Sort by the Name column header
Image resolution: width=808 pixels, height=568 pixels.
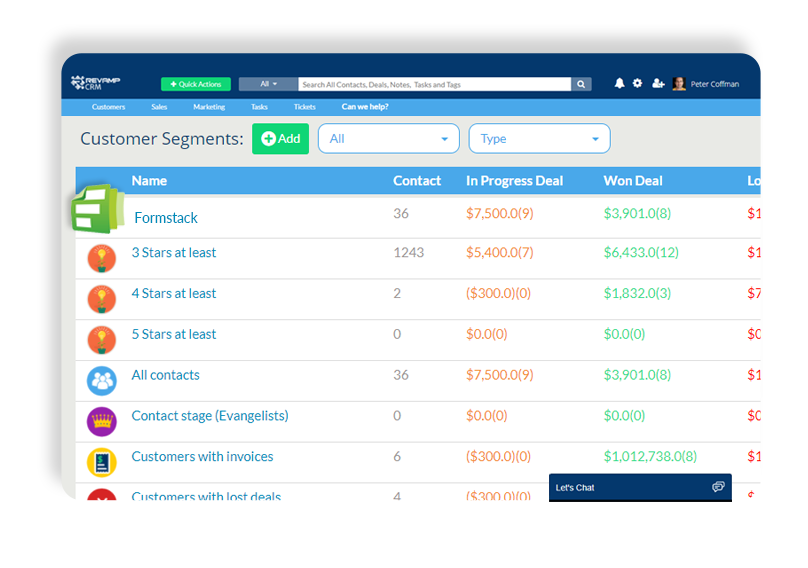pos(149,181)
